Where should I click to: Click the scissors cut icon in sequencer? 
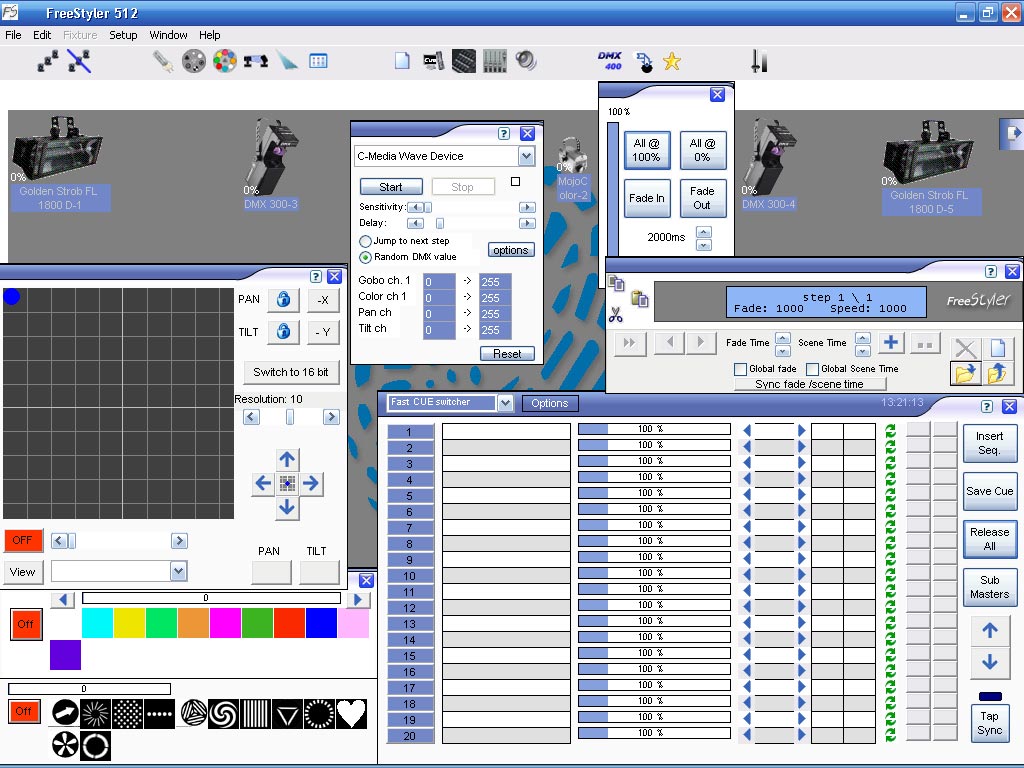tap(615, 316)
